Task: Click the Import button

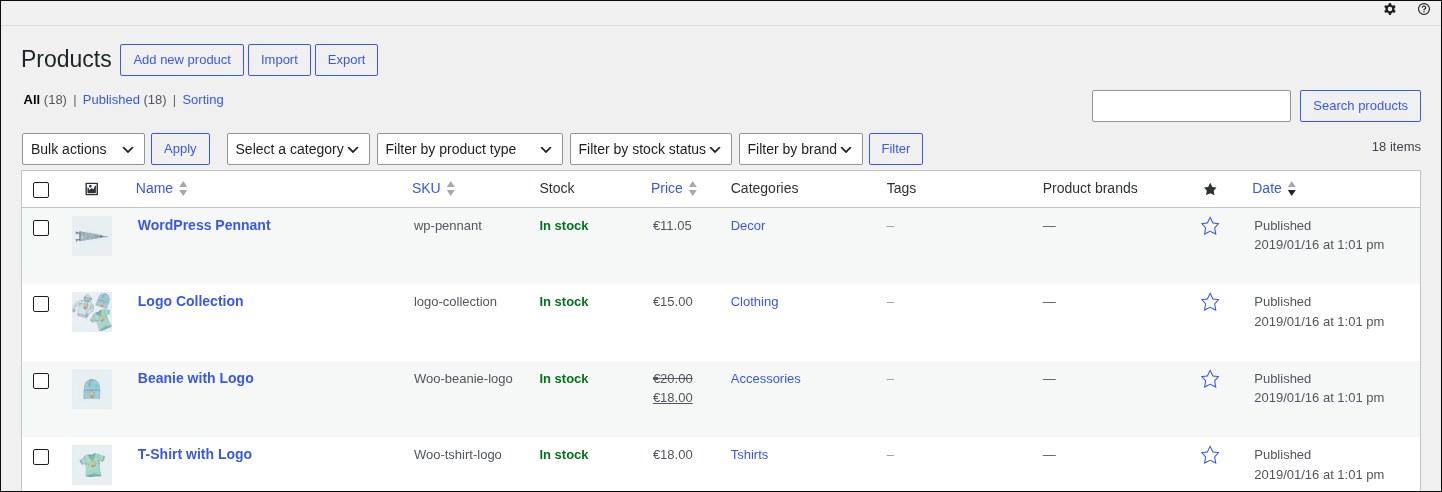Action: pyautogui.click(x=279, y=60)
